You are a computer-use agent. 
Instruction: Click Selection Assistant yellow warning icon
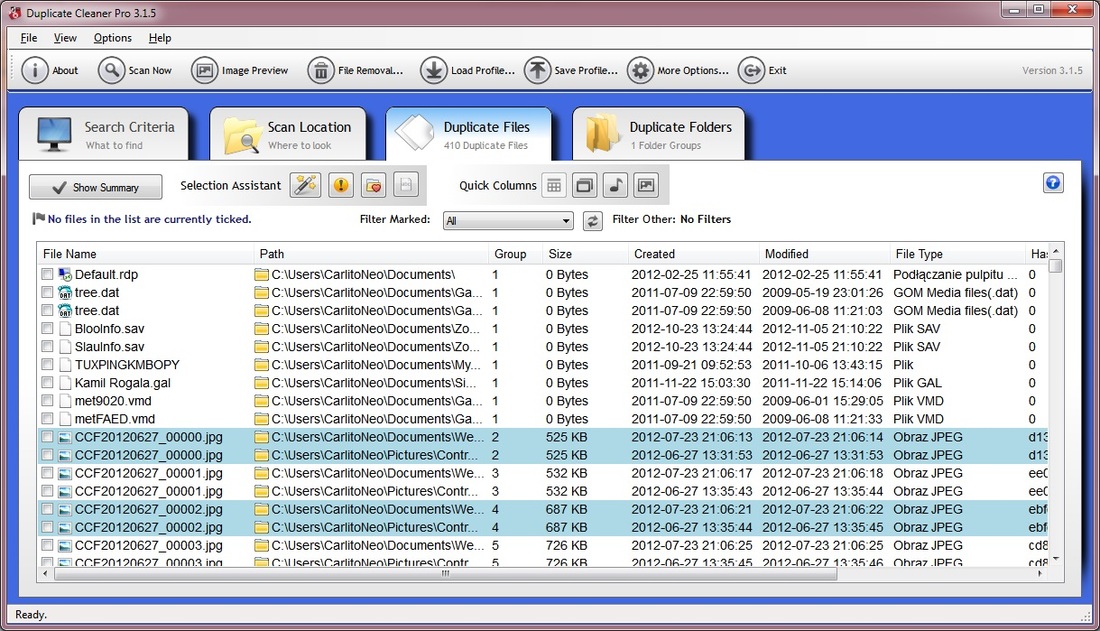click(340, 185)
